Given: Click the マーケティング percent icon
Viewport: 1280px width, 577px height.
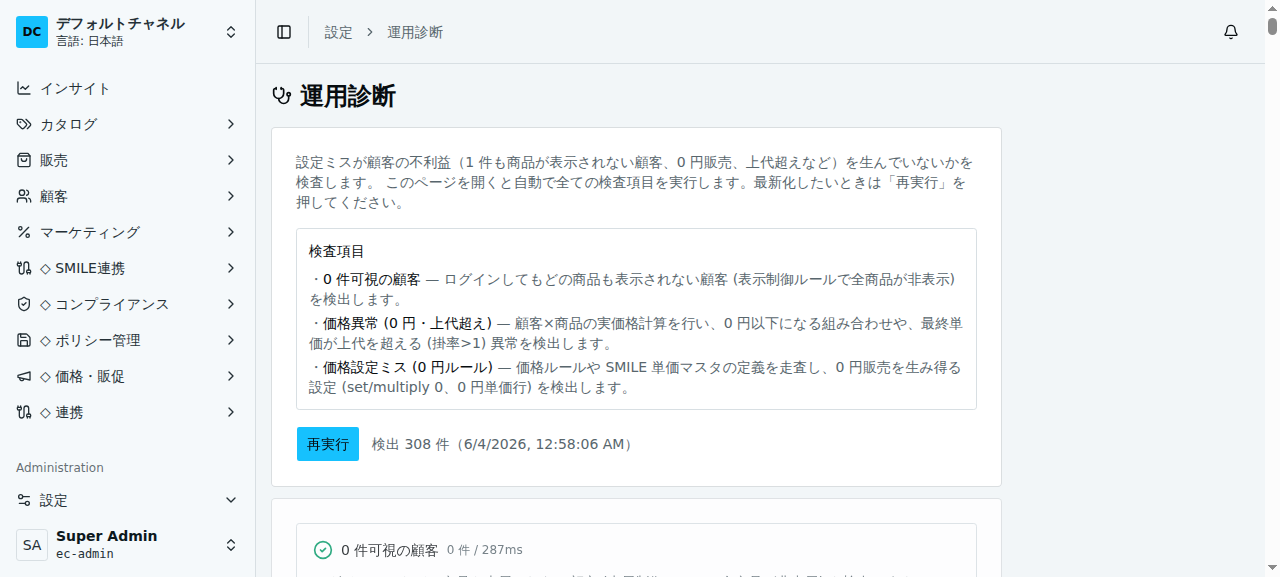Looking at the screenshot, I should click(x=24, y=232).
